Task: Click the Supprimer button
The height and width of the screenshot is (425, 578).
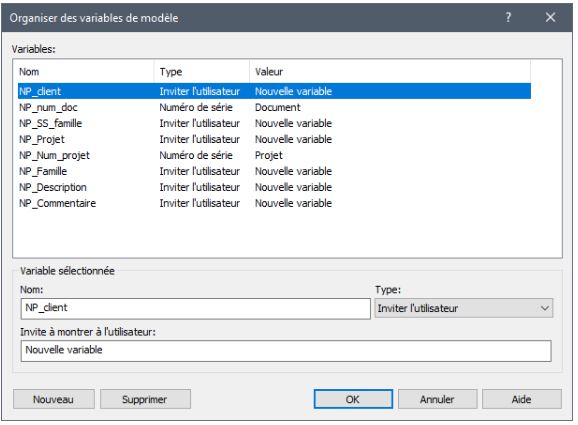Action: [145, 399]
